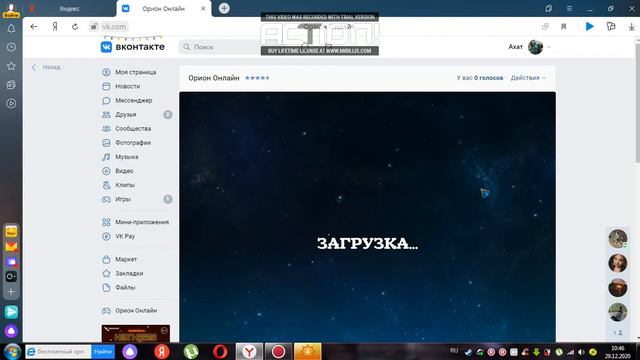Click the Закладки star icon

click(106, 273)
